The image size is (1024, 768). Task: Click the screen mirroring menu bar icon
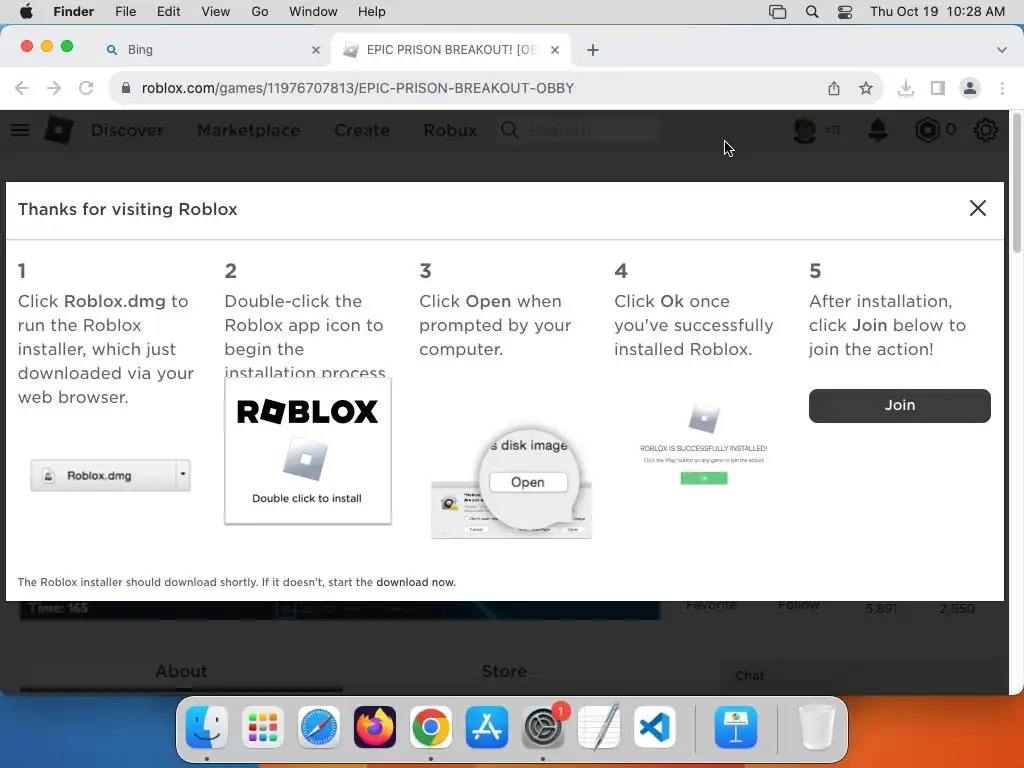tap(777, 12)
